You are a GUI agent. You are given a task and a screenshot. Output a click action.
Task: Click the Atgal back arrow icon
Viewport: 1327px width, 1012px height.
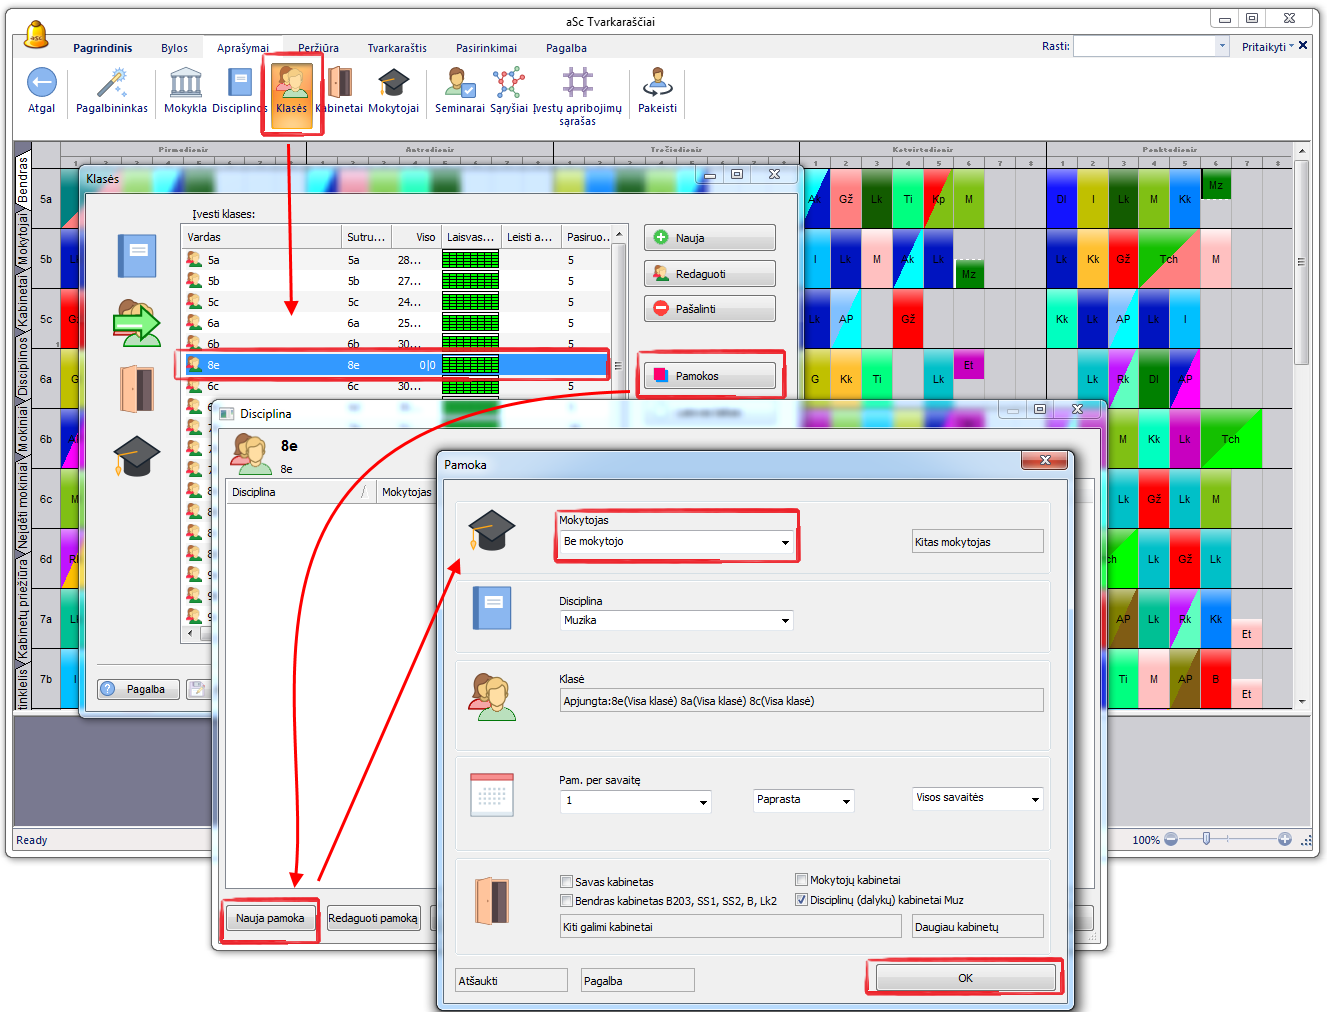tap(41, 84)
